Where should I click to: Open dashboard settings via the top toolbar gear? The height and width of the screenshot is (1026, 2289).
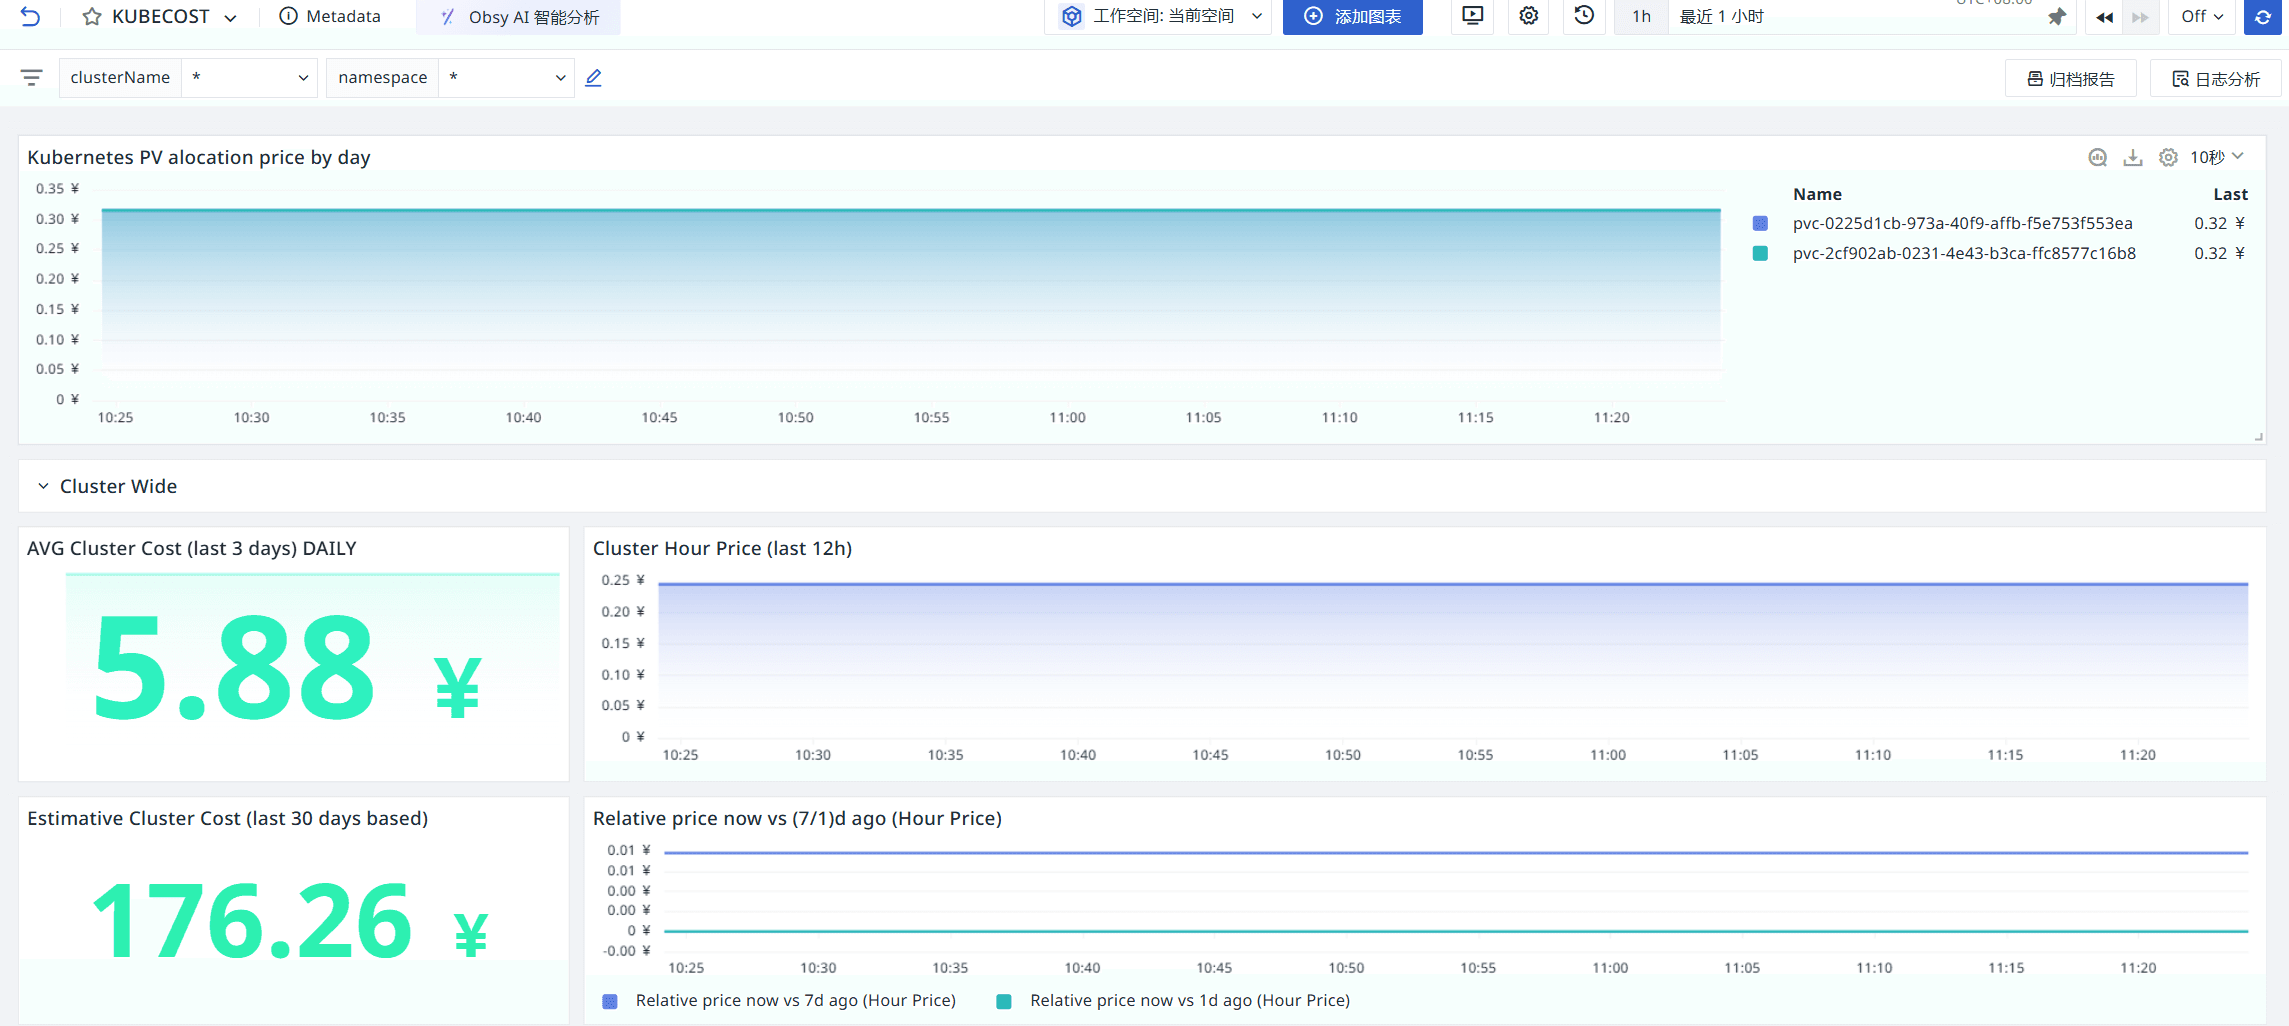pos(1528,16)
